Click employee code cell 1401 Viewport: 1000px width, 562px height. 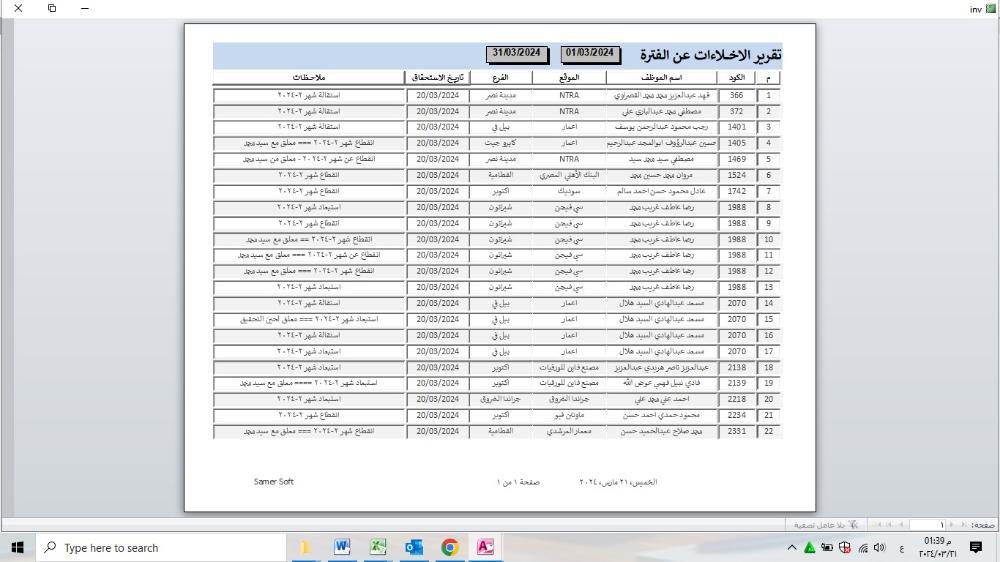pyautogui.click(x=737, y=127)
